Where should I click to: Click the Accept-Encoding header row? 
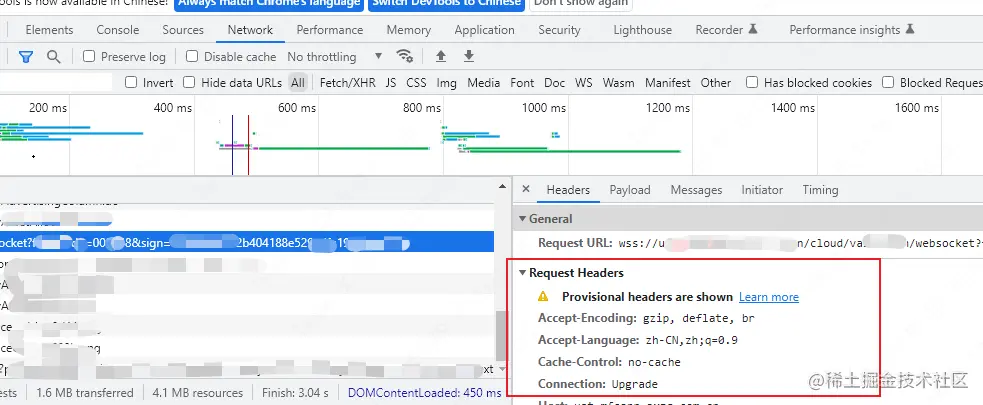[646, 318]
